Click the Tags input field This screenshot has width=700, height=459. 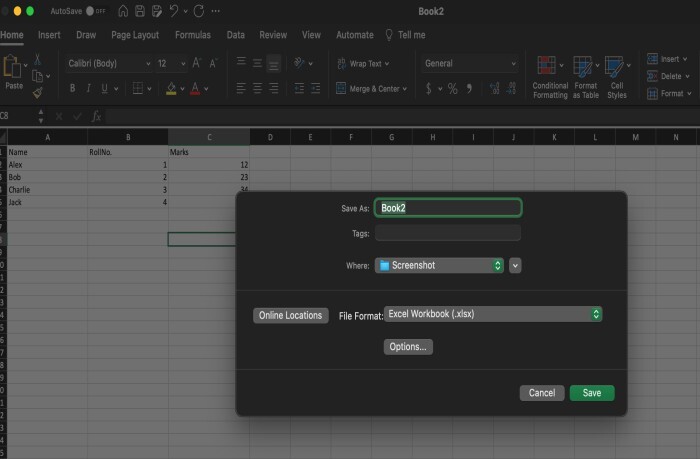click(447, 233)
